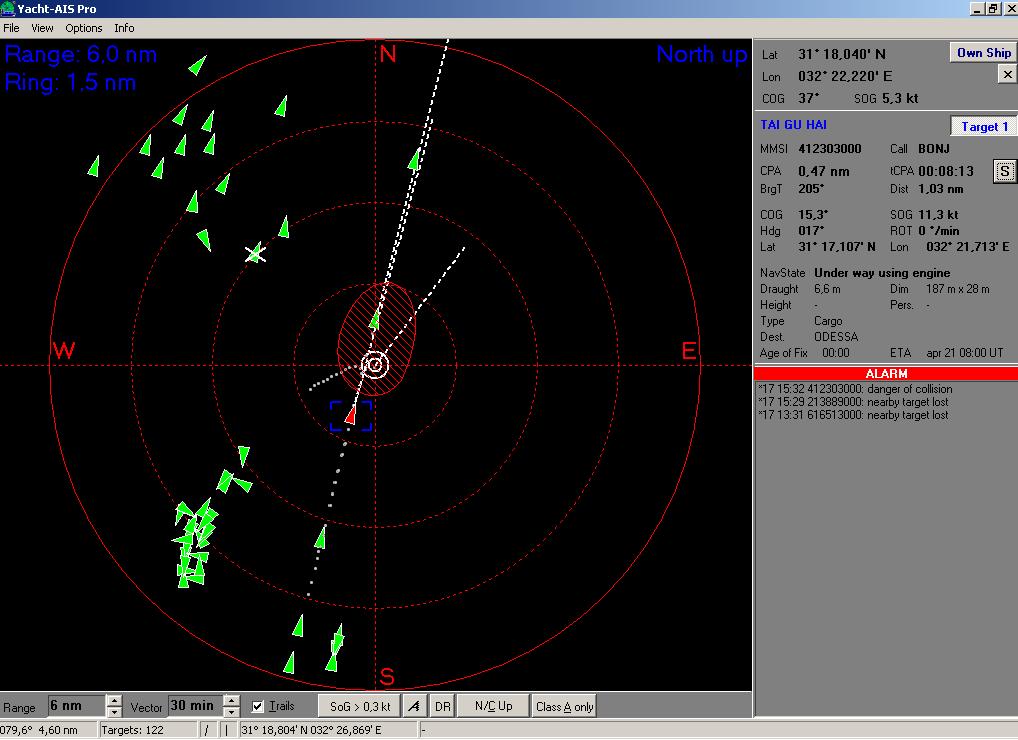1018x740 pixels.
Task: Open the File menu
Action: (11, 28)
